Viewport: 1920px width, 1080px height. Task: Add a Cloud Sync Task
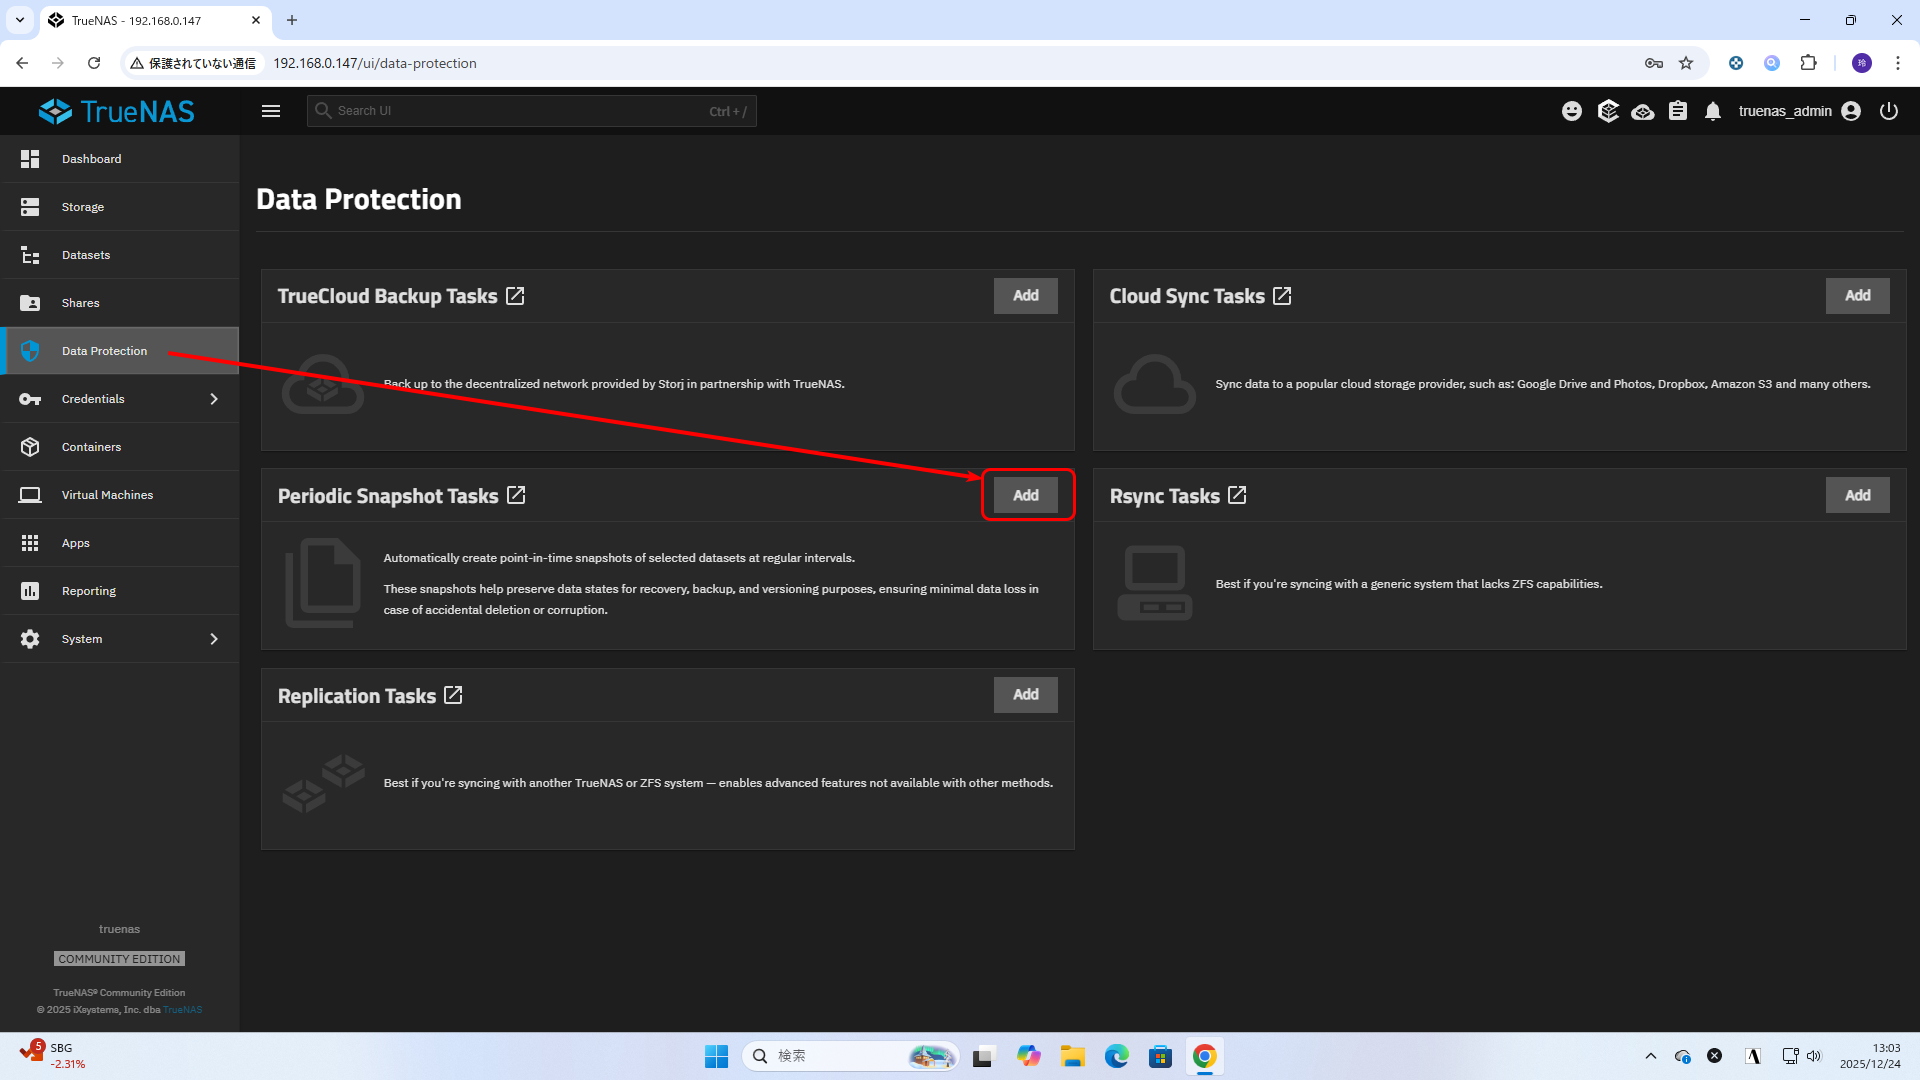click(1857, 296)
